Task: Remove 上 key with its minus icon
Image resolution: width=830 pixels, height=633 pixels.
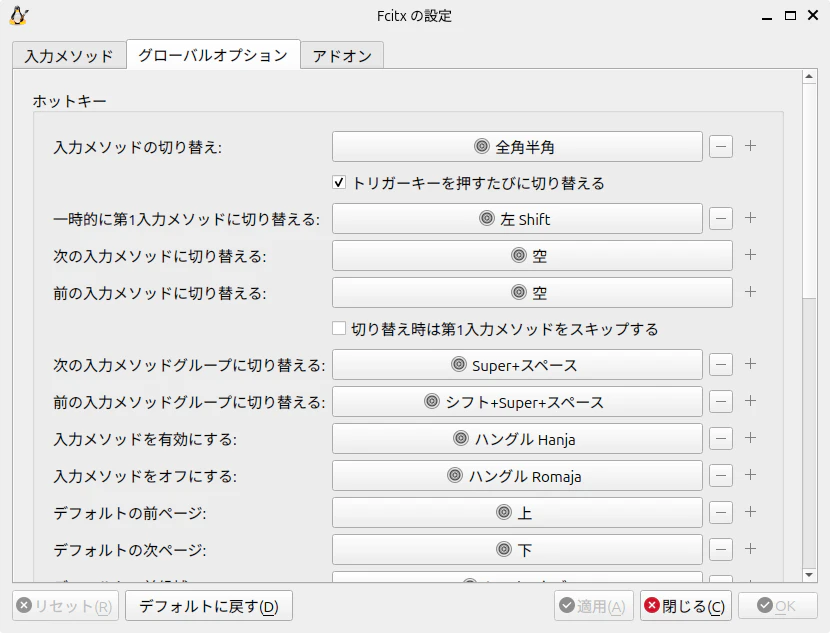Action: pyautogui.click(x=721, y=513)
